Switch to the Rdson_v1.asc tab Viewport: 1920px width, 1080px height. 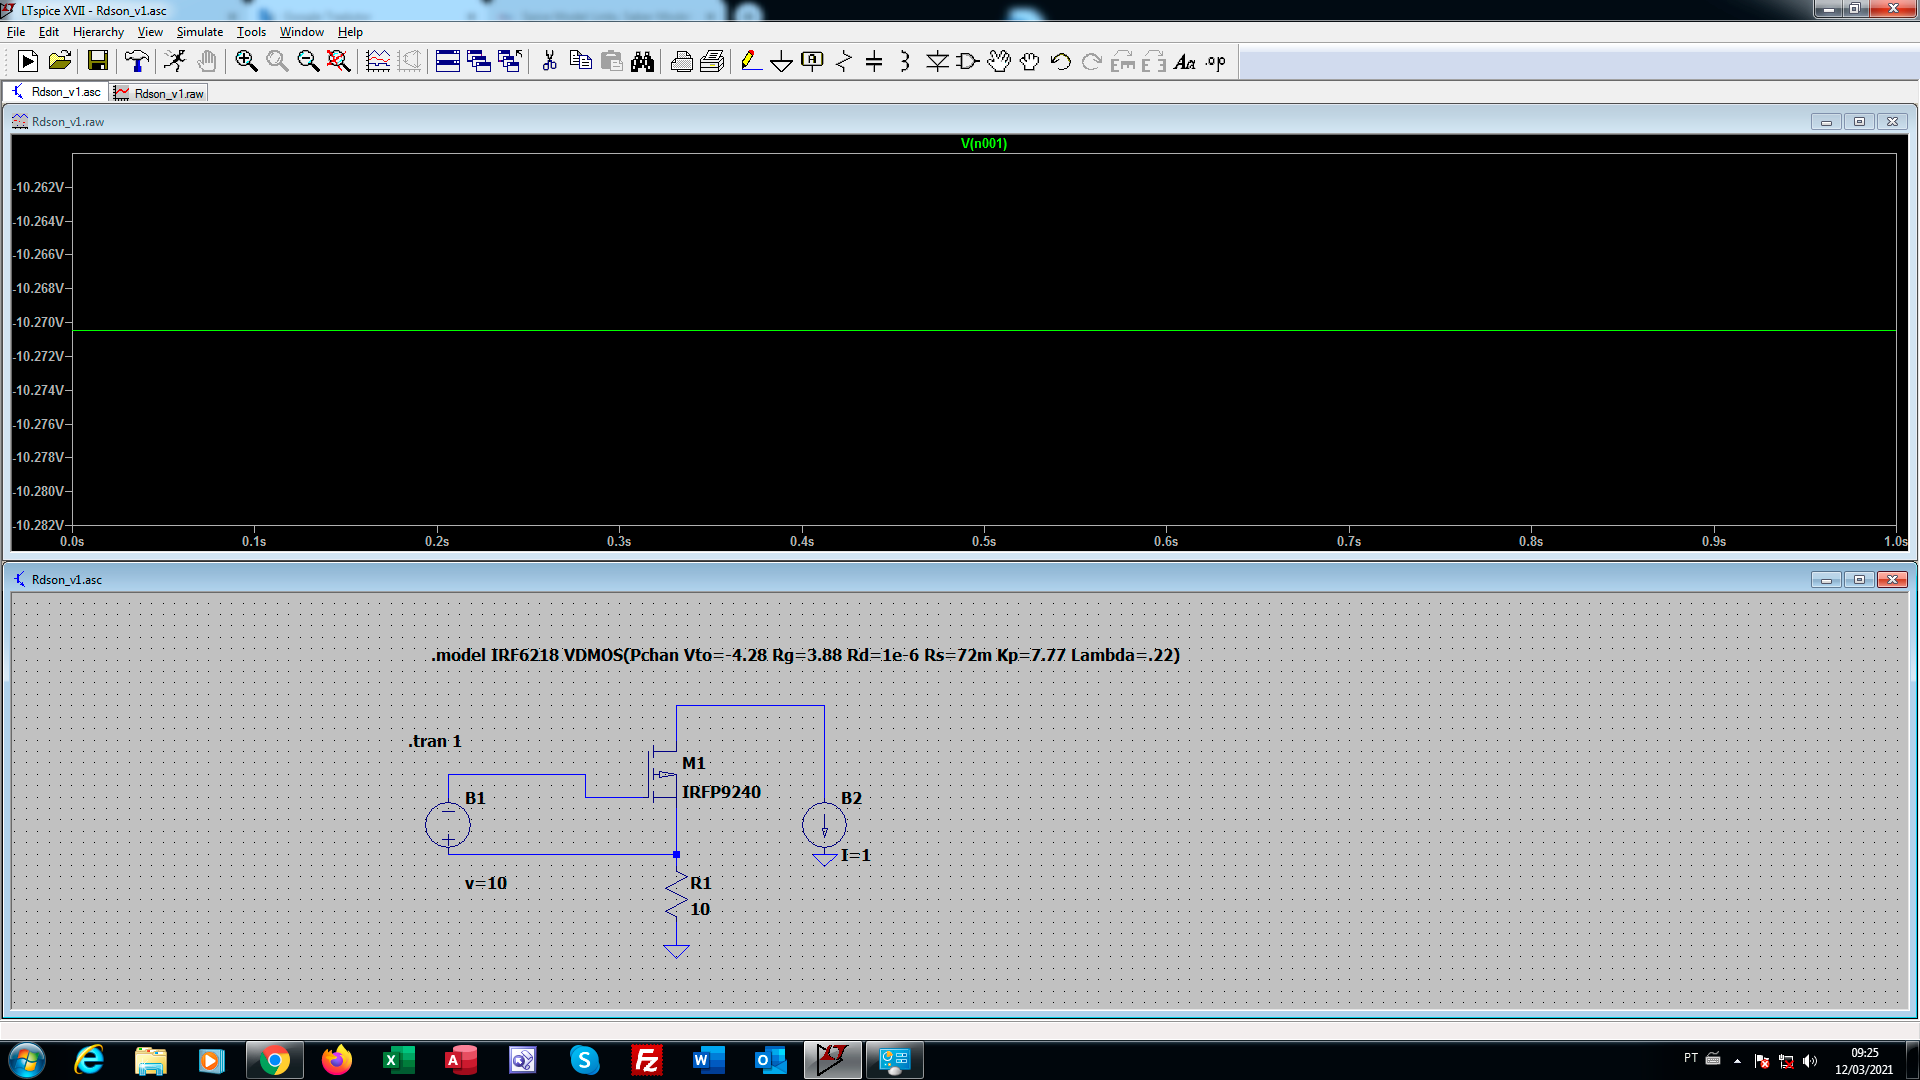click(57, 92)
